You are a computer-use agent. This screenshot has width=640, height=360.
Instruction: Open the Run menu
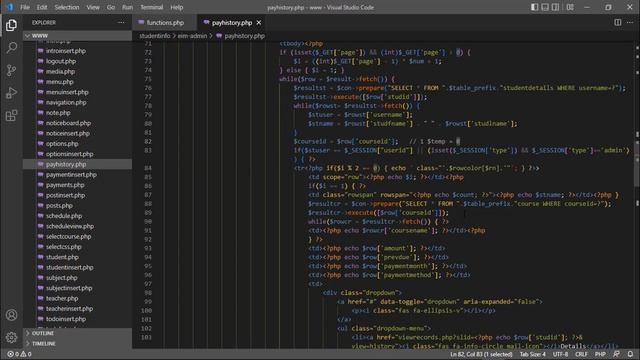pyautogui.click(x=127, y=7)
